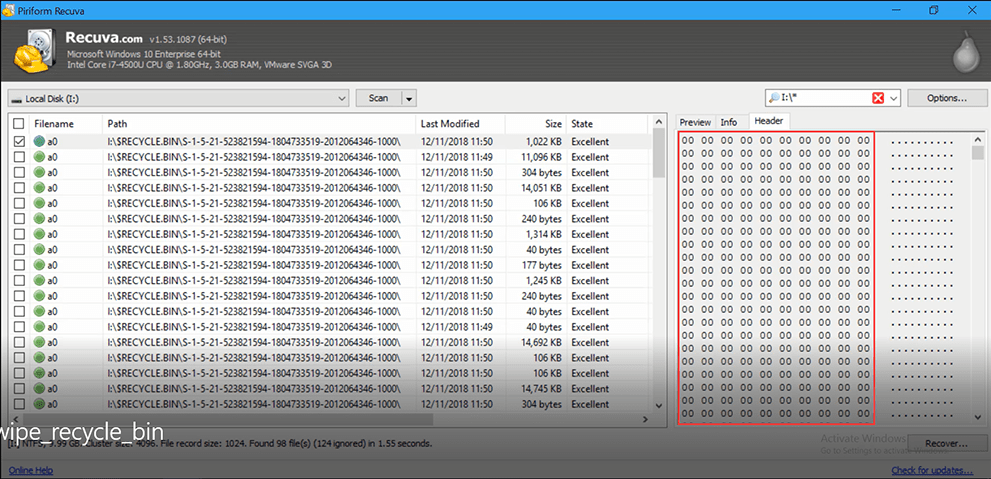Click the green status icon of the 11,096 KB file
991x479 pixels.
point(40,158)
